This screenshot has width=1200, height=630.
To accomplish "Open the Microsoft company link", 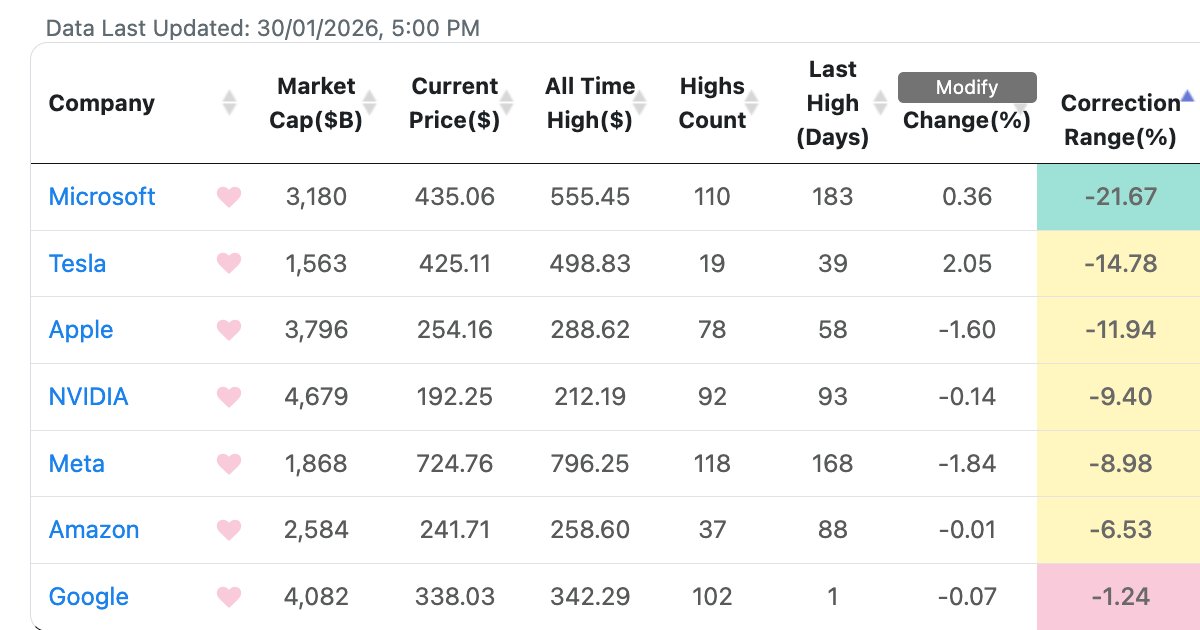I will 102,197.
